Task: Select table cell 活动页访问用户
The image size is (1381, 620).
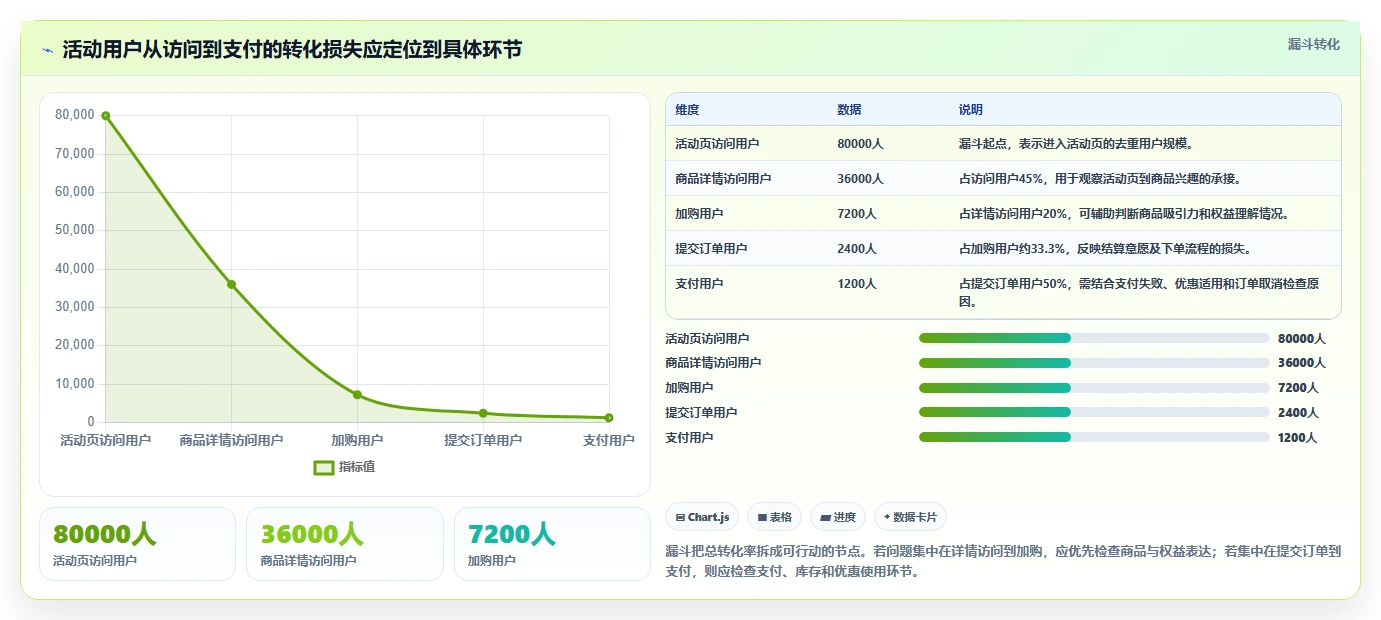Action: [x=717, y=144]
